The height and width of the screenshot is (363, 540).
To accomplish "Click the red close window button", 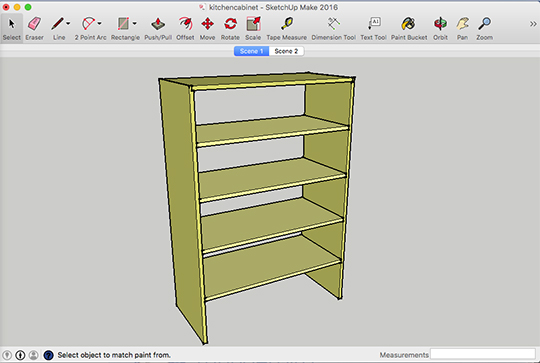I will pos(6,7).
